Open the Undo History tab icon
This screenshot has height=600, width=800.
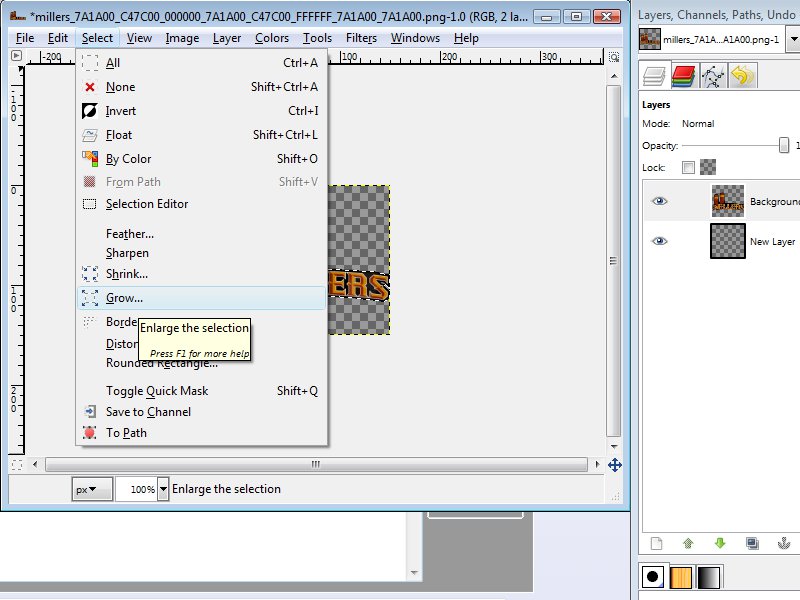click(741, 75)
